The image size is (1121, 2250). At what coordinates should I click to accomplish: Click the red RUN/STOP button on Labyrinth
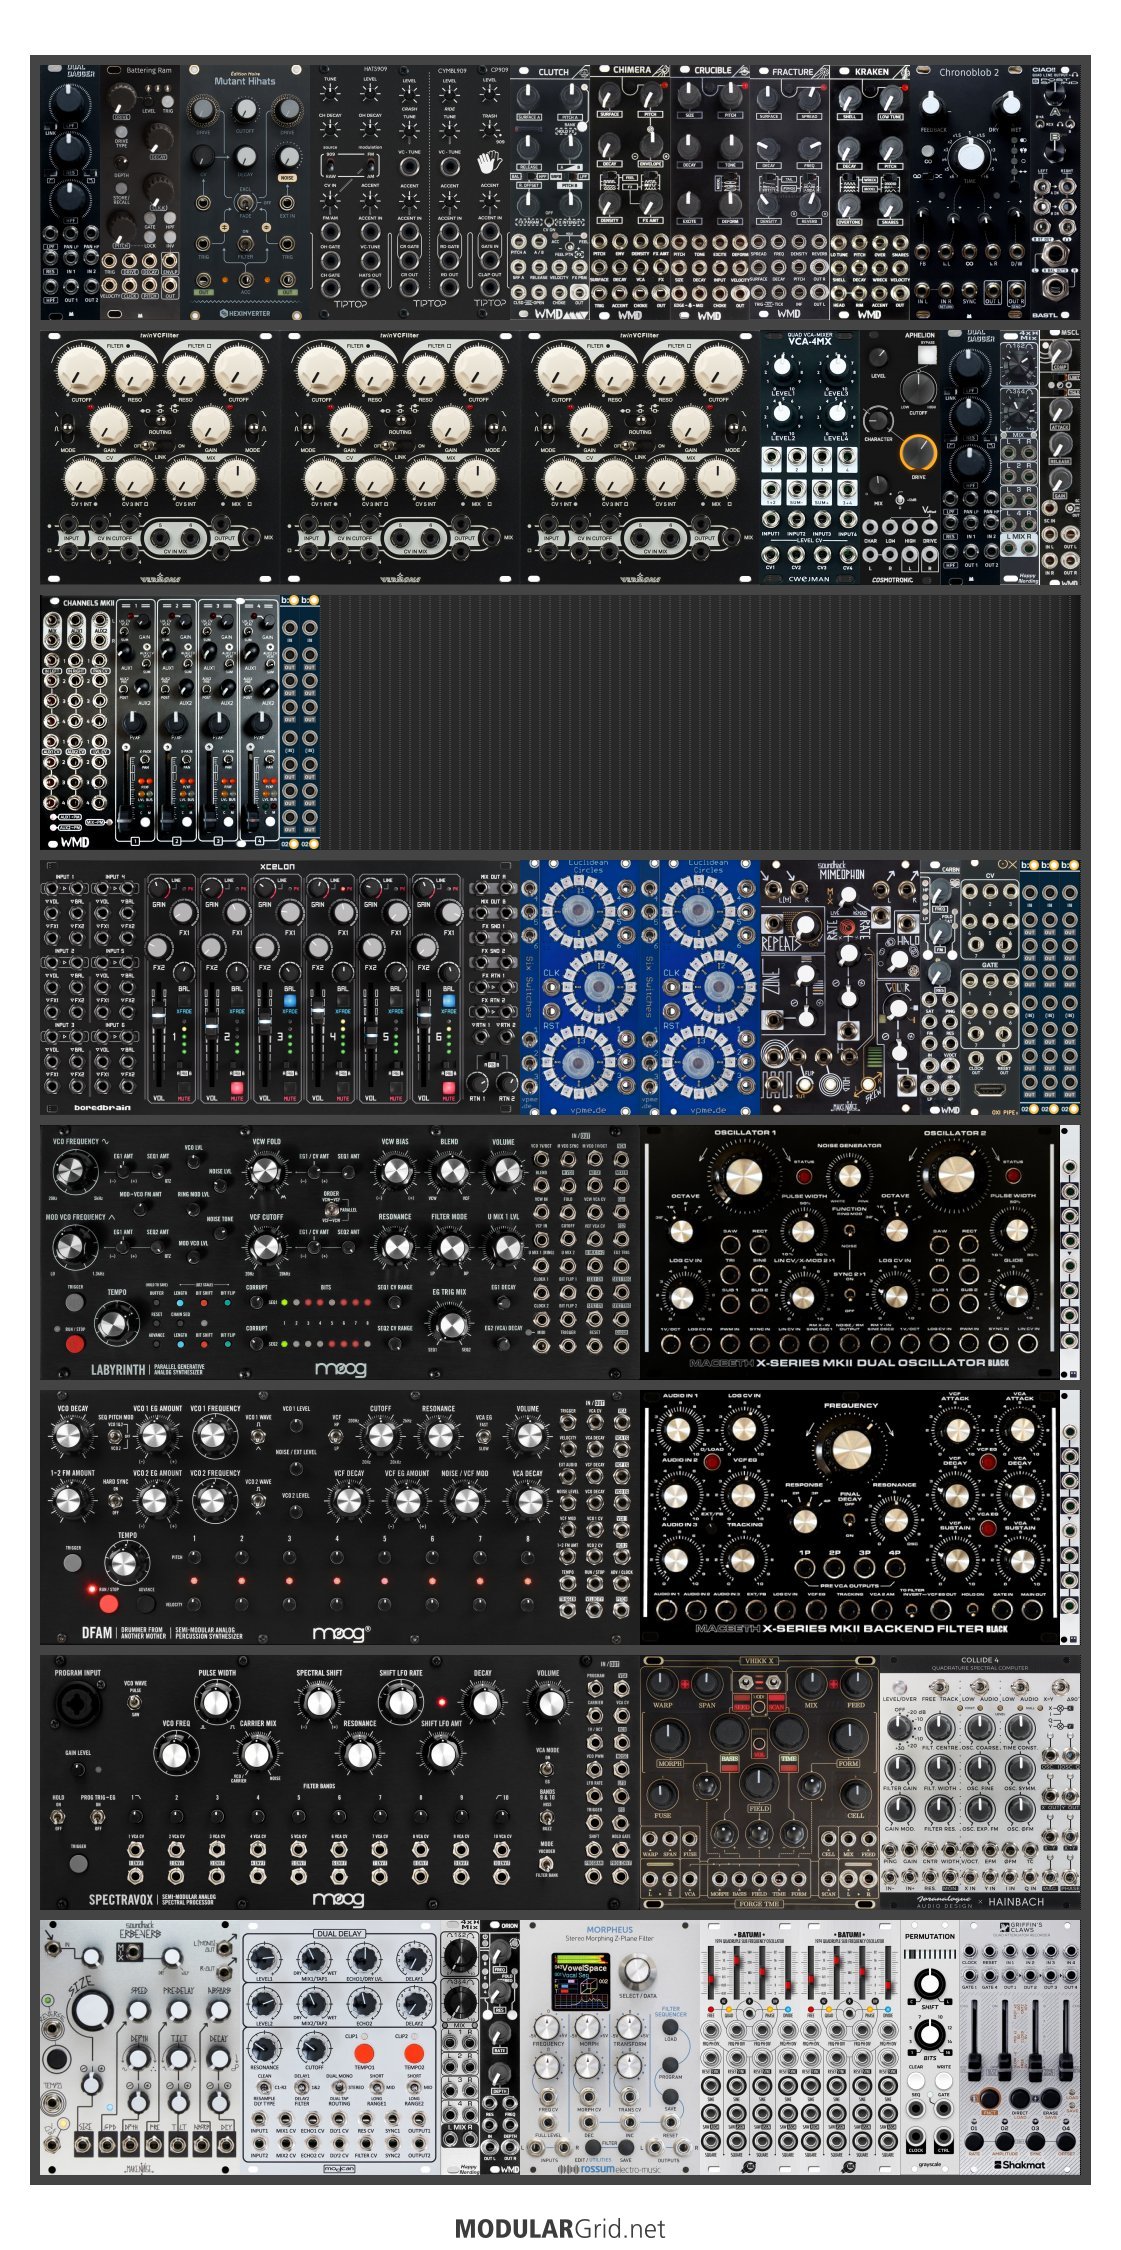coord(75,1342)
